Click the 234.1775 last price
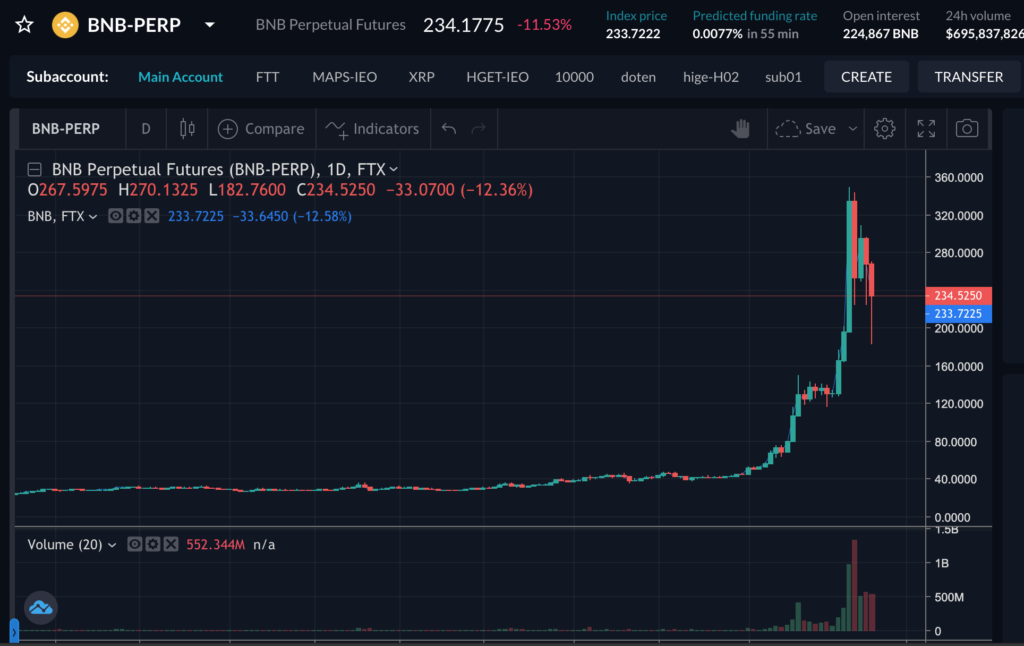1024x646 pixels. pyautogui.click(x=464, y=25)
